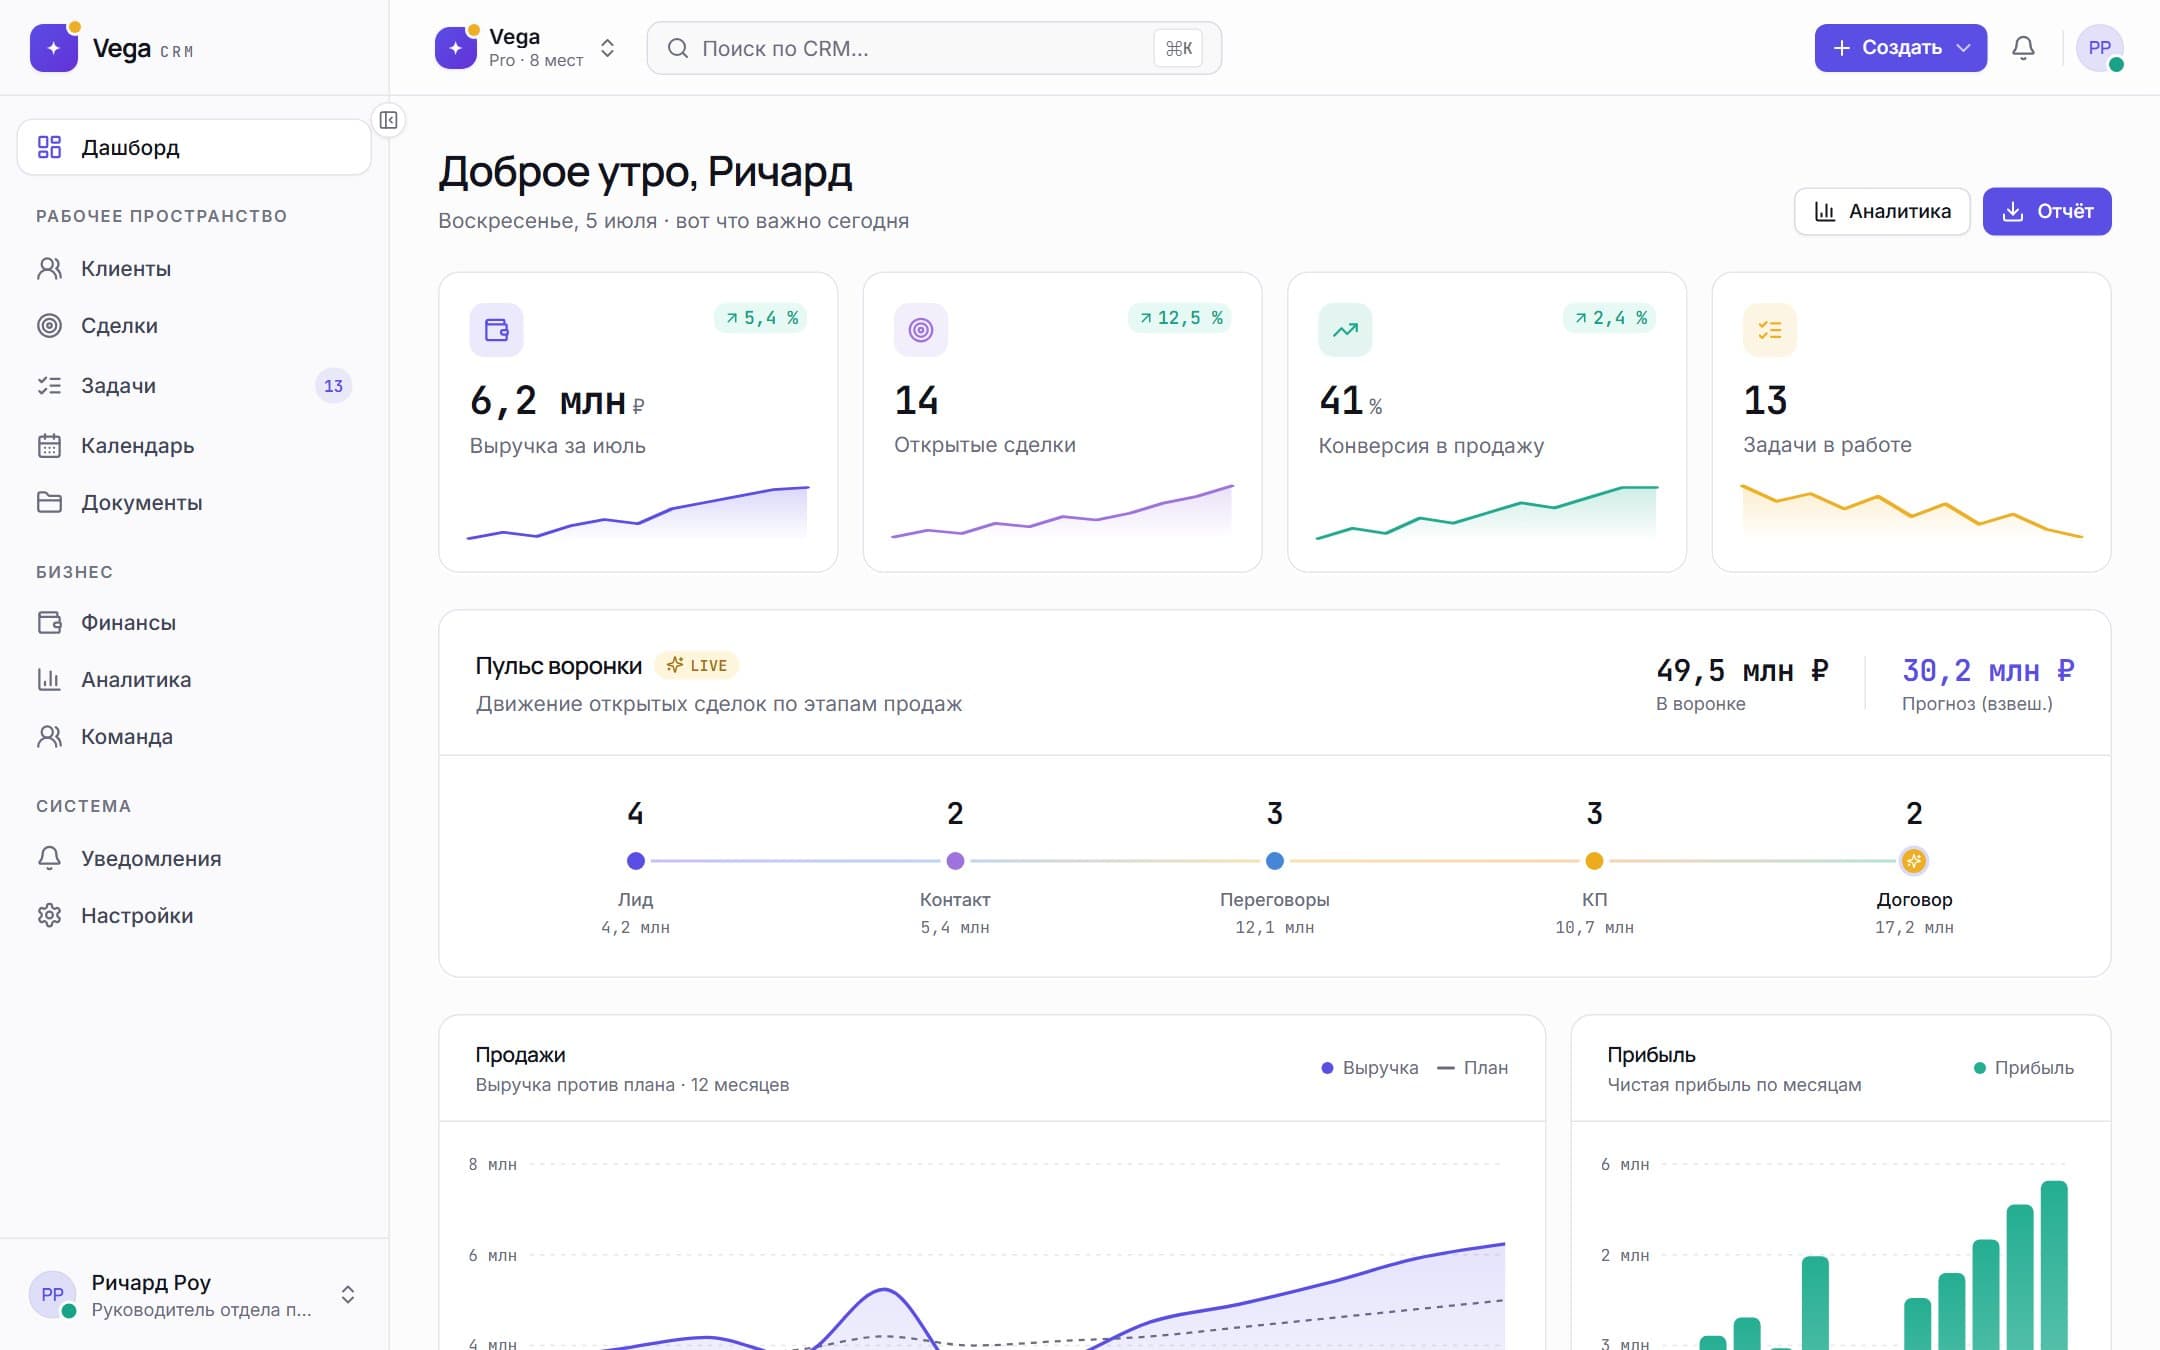Viewport: 2160px width, 1350px height.
Task: Click the 12,5 % growth badge
Action: 1180,318
